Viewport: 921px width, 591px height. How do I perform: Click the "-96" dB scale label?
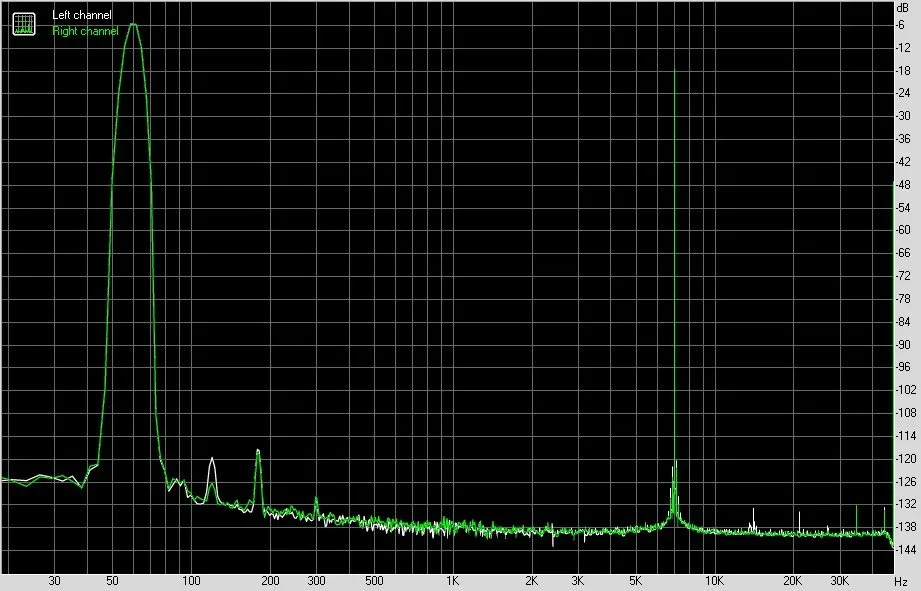903,367
